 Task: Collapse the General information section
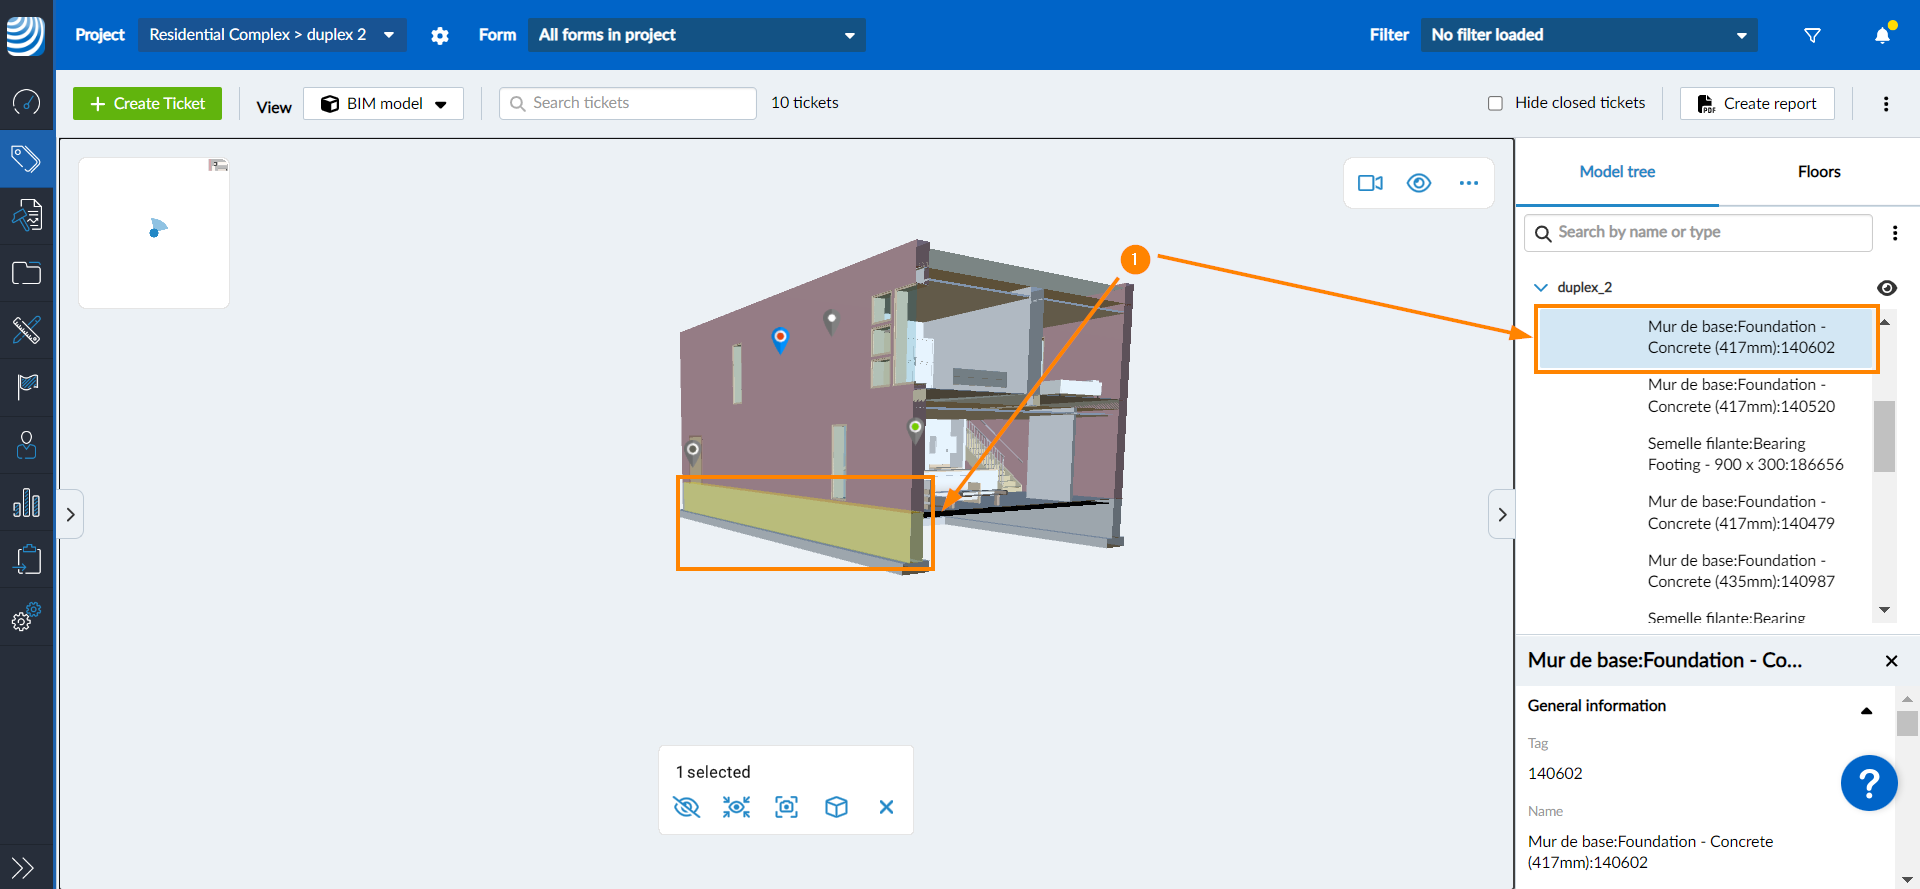point(1866,709)
